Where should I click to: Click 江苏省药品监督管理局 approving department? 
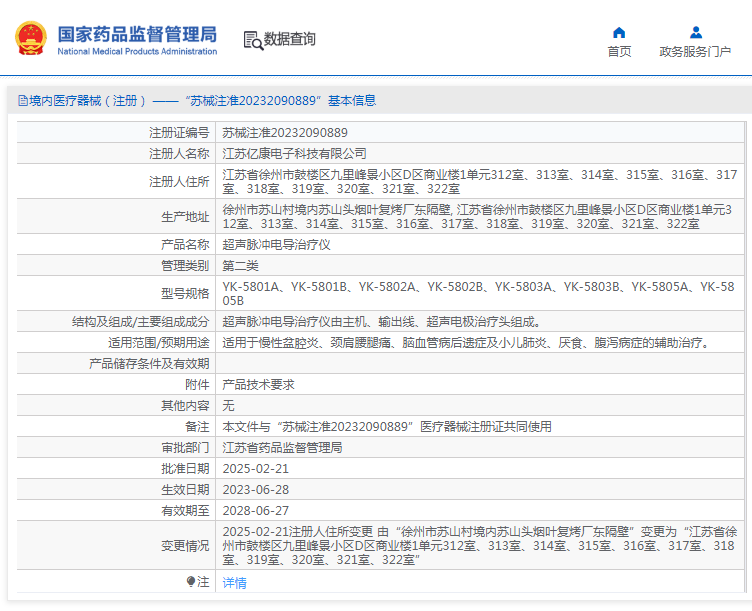coord(282,448)
